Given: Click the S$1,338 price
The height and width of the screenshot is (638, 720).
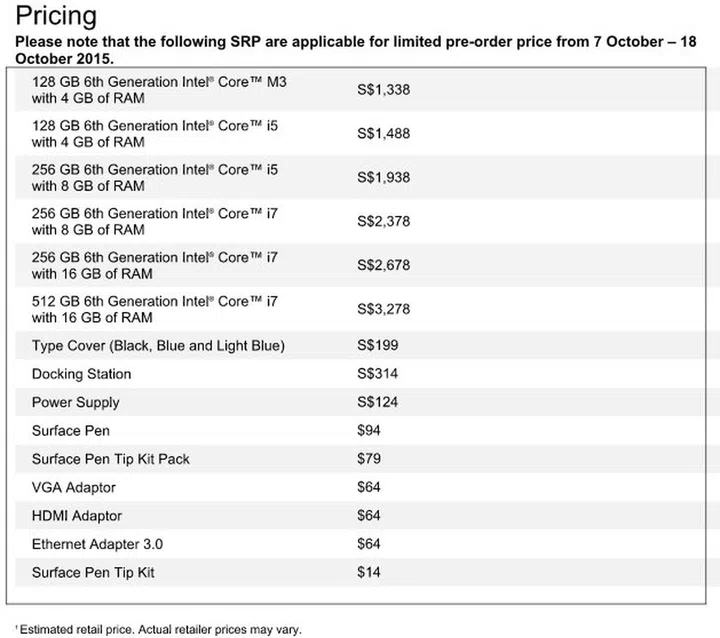Looking at the screenshot, I should click(x=384, y=90).
